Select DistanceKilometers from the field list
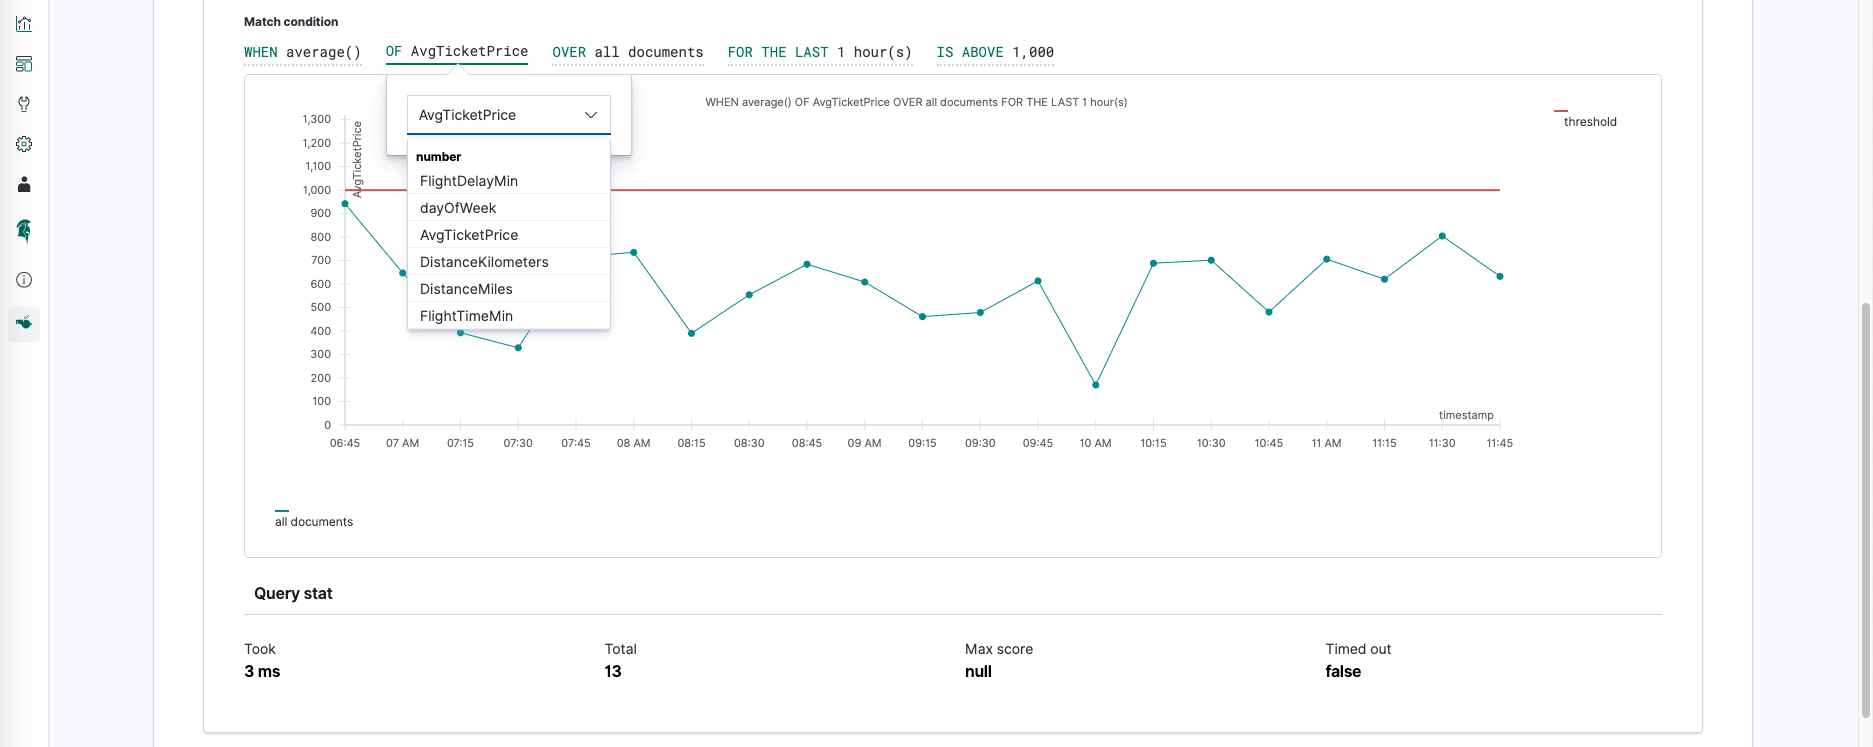1873x747 pixels. [509, 262]
